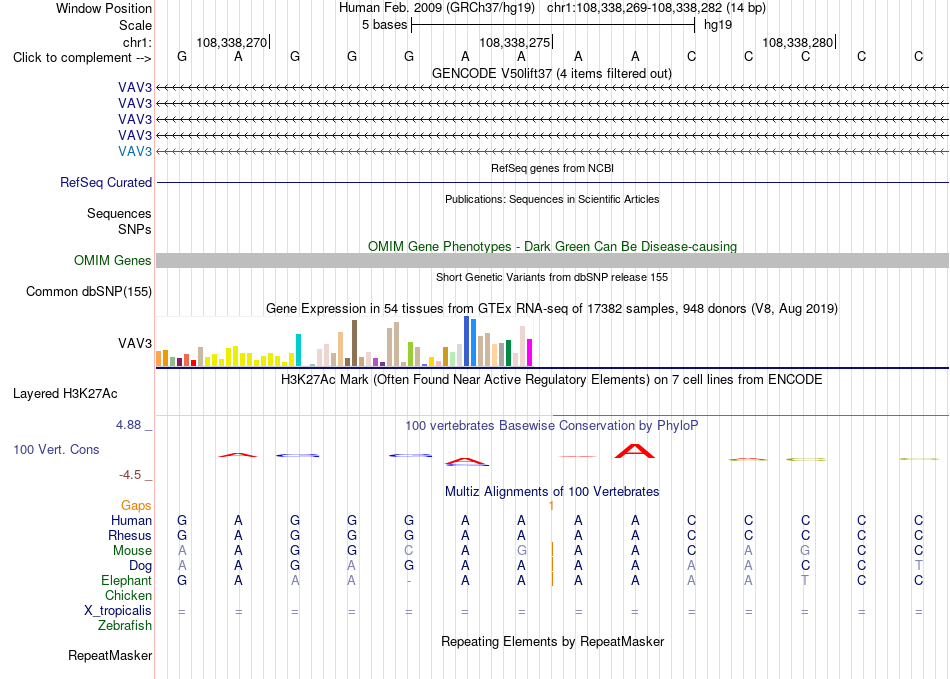Click 'Human Feb. 2009 (GRCh37/hg19)' text

pyautogui.click(x=437, y=8)
